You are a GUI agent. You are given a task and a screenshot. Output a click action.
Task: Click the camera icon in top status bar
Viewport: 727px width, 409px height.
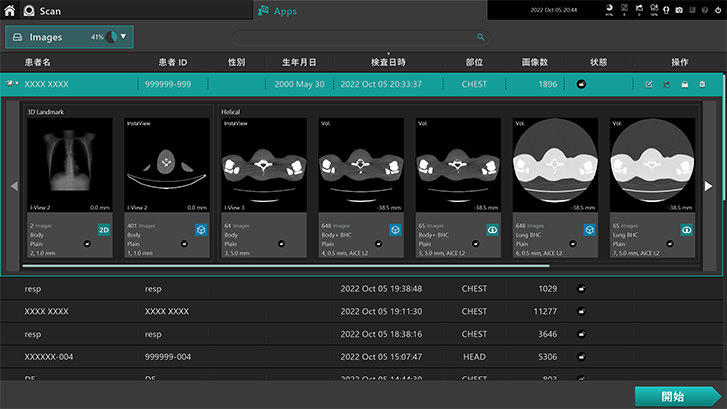[x=679, y=10]
